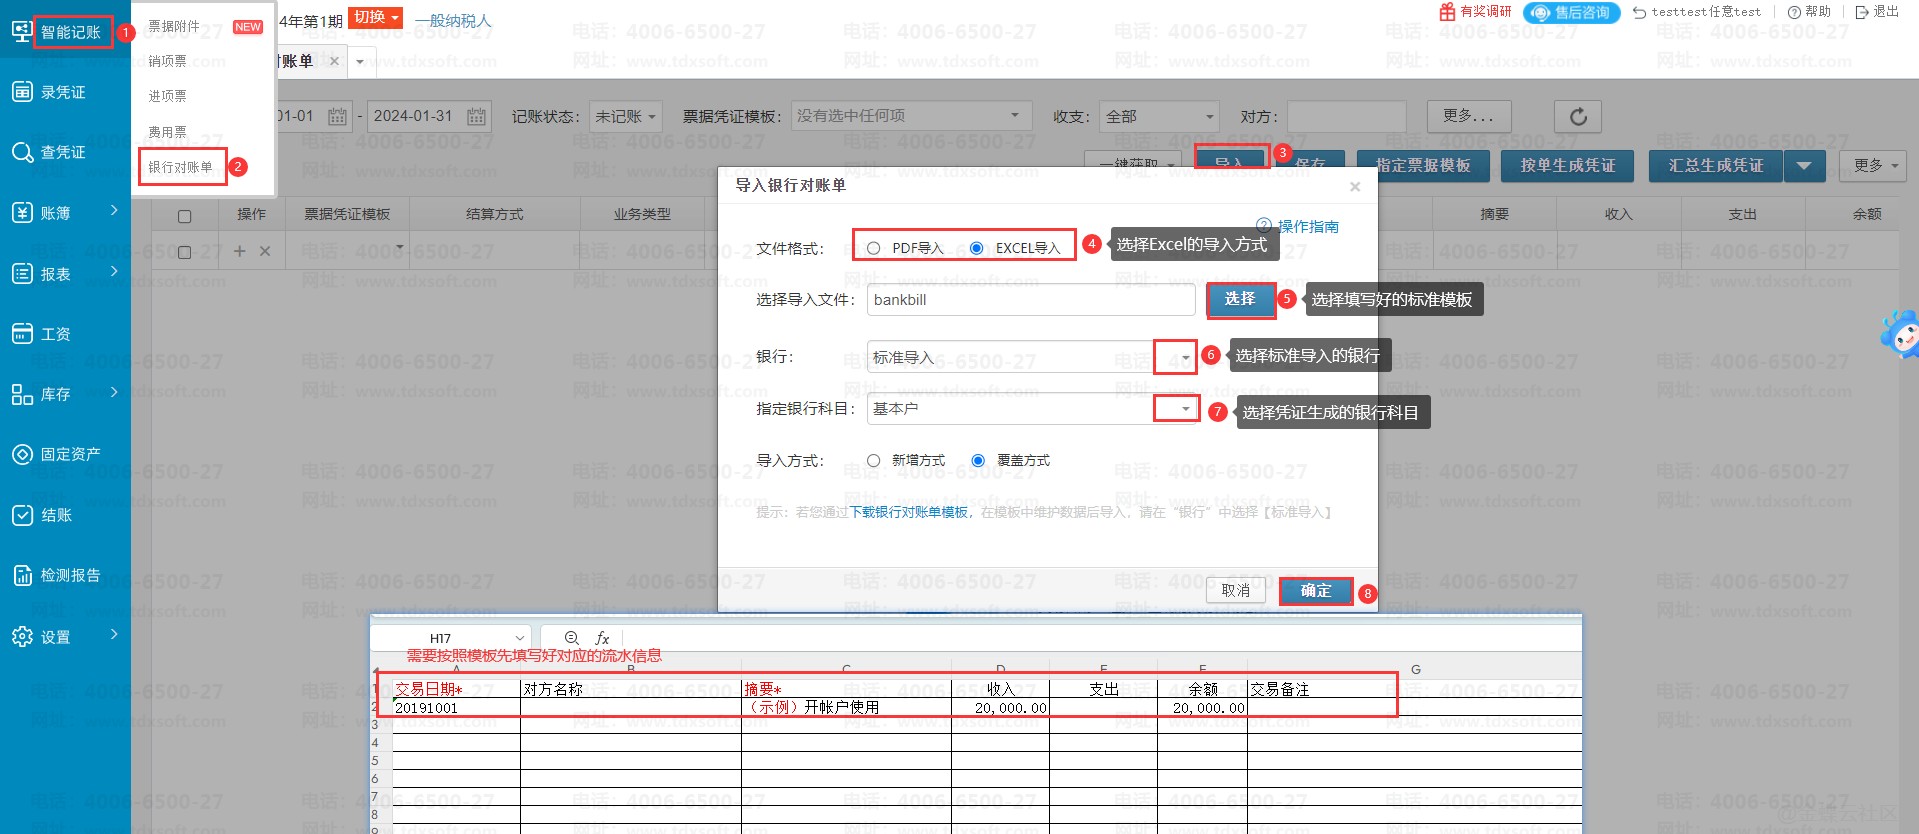Select the PDF导入 radio button

tap(874, 248)
